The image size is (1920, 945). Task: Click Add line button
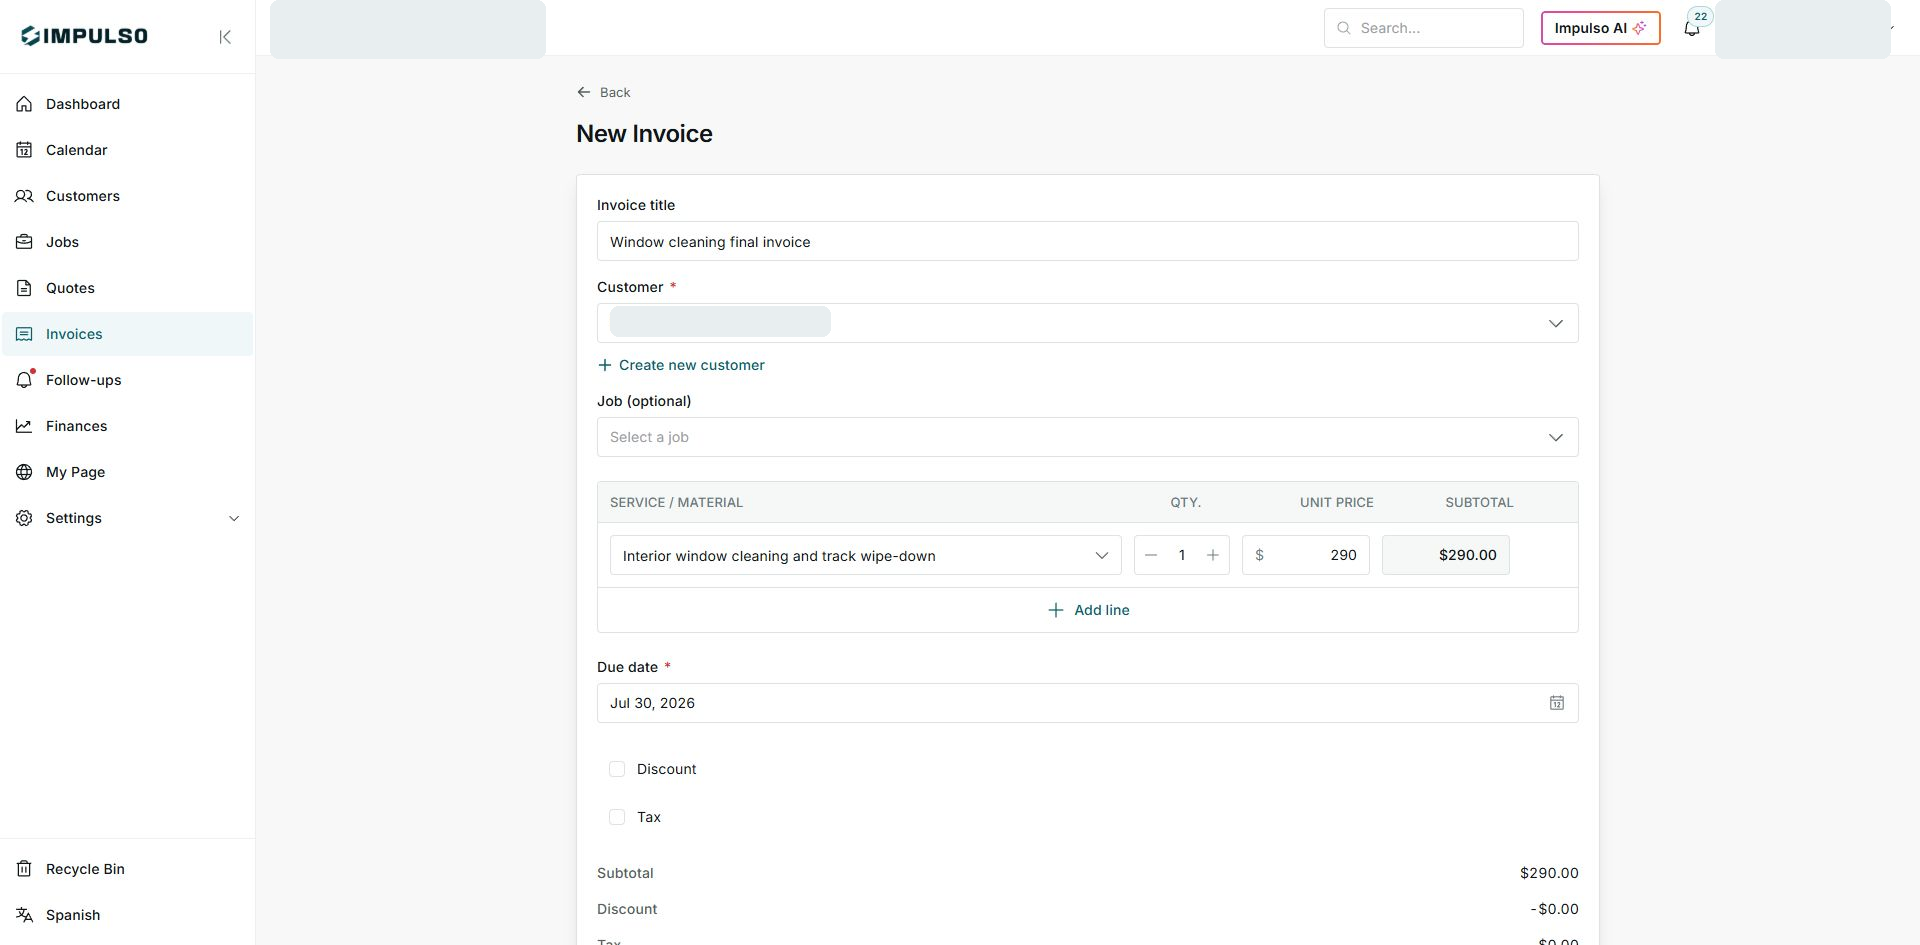tap(1088, 610)
